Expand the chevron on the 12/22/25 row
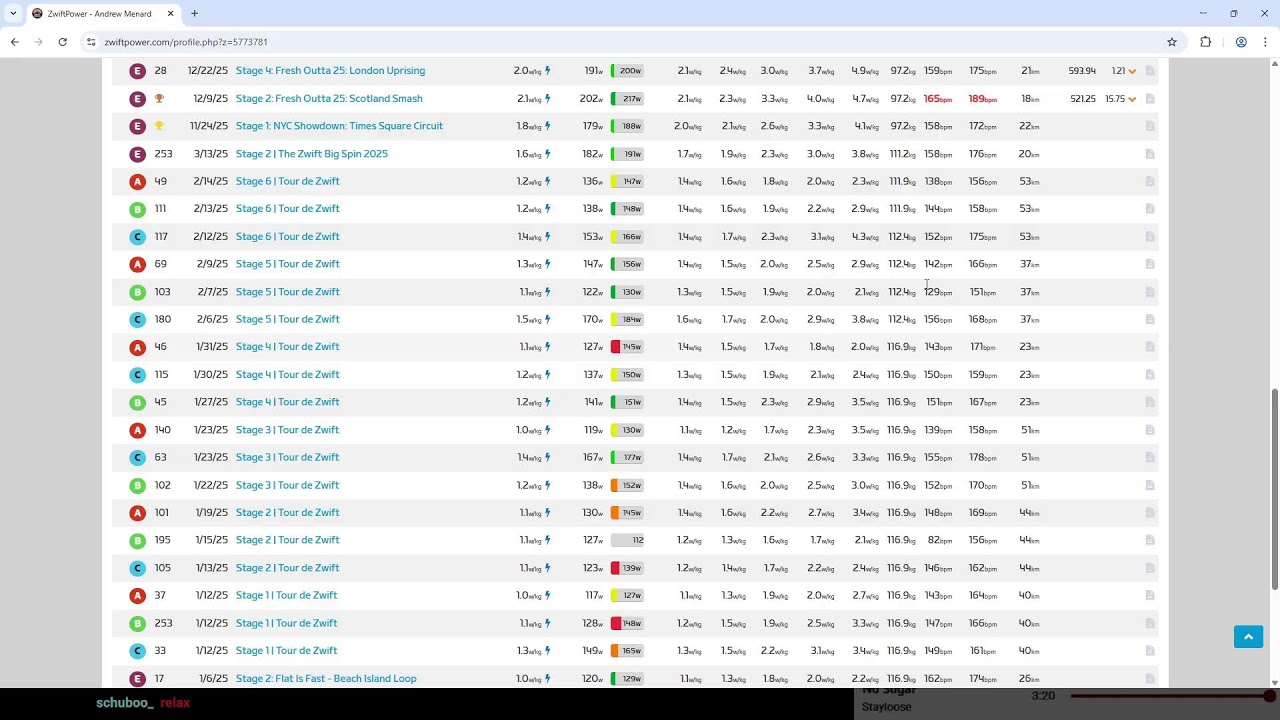The height and width of the screenshot is (720, 1280). pyautogui.click(x=1132, y=71)
